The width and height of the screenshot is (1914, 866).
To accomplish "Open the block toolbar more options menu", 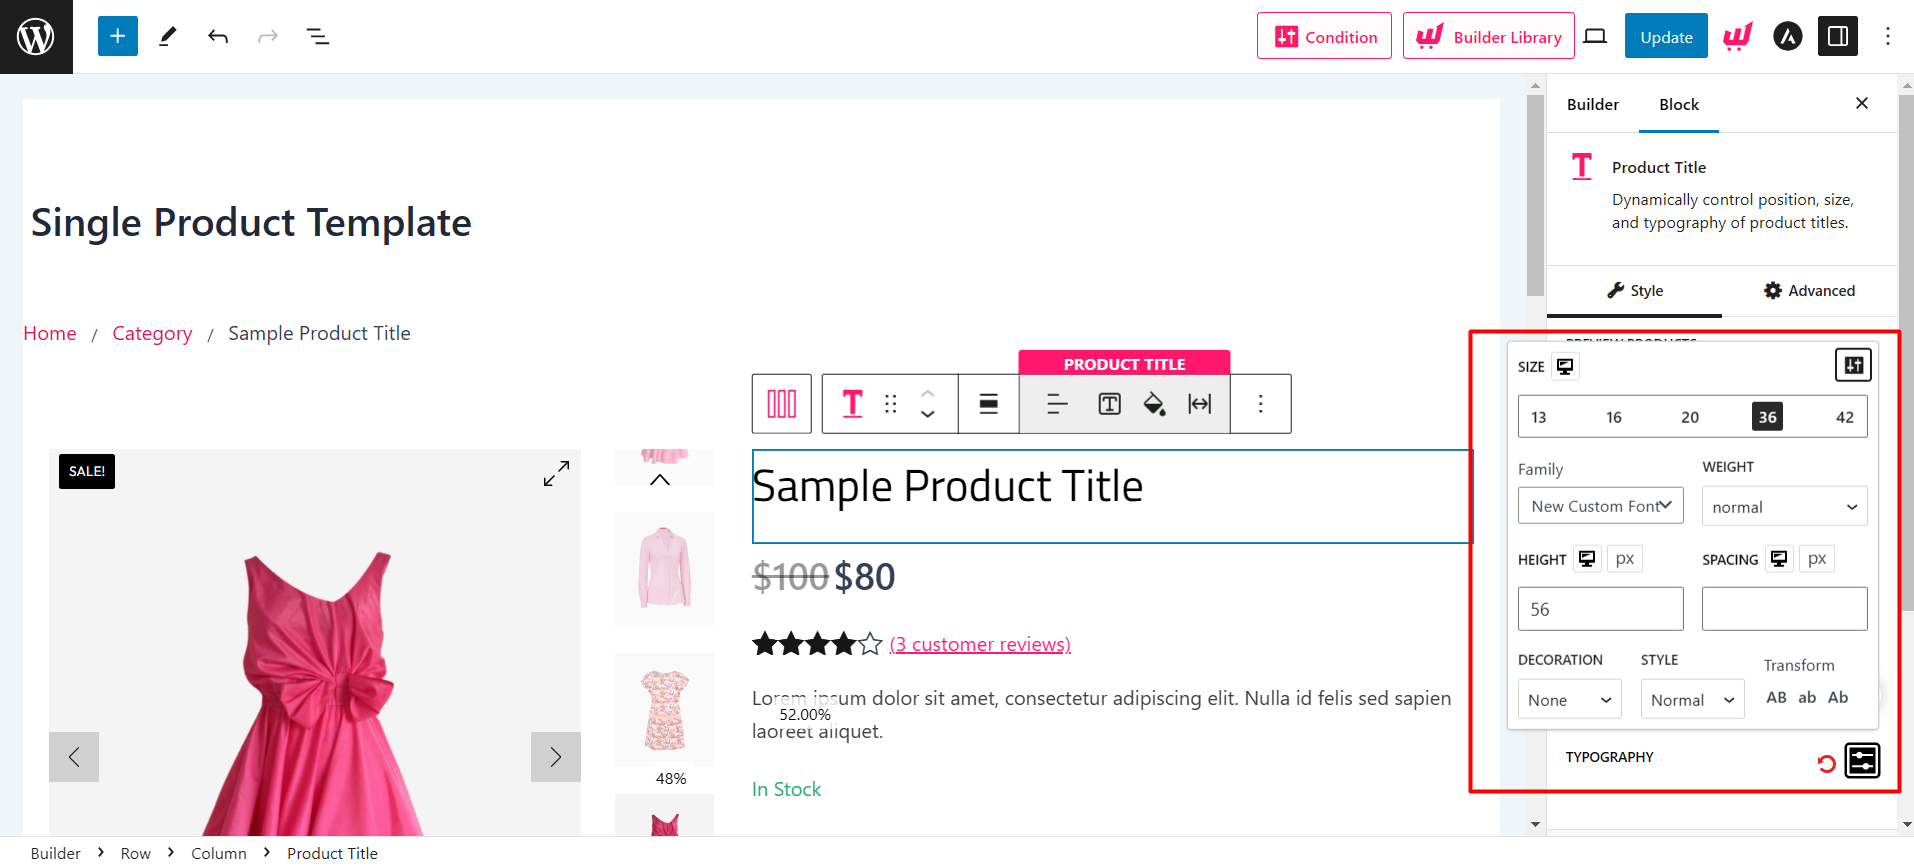I will coord(1261,404).
